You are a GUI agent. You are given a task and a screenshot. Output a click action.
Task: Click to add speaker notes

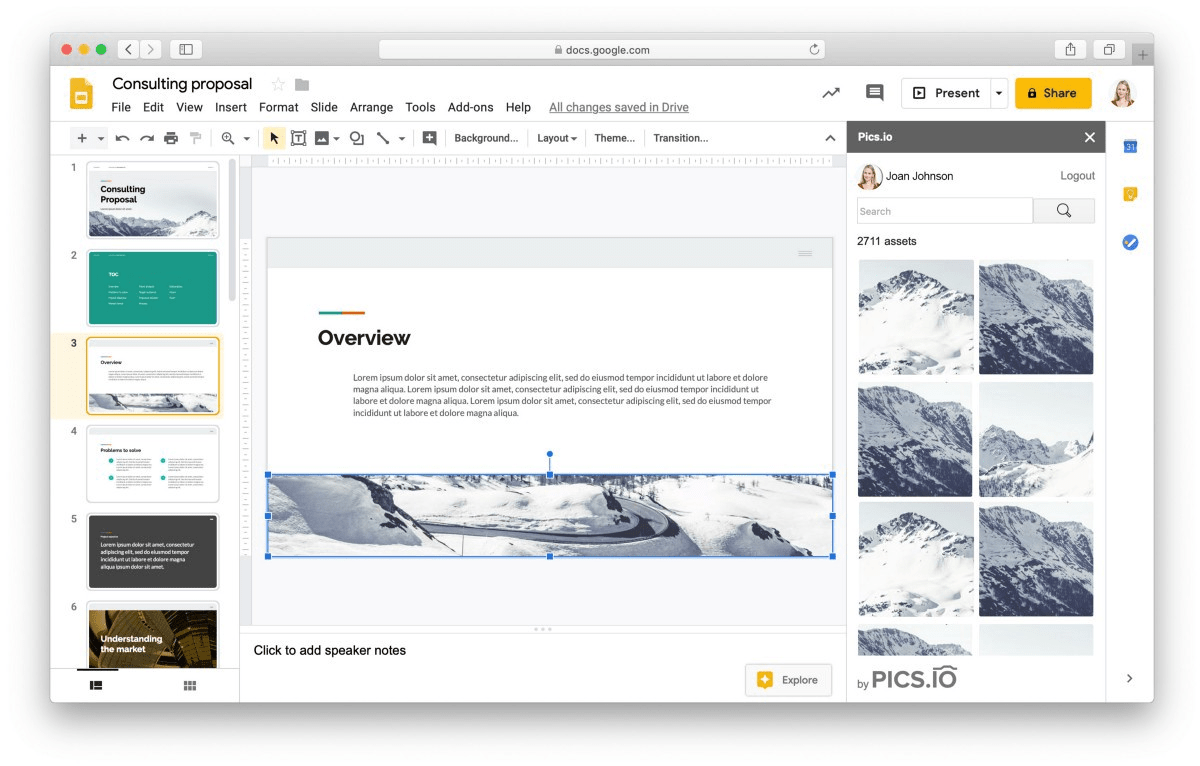tap(330, 650)
